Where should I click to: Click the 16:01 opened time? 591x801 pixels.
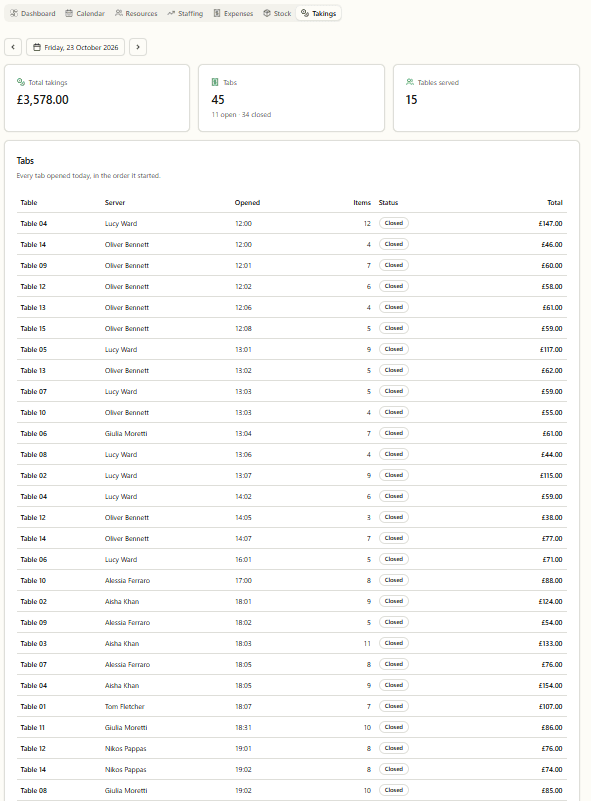click(243, 559)
